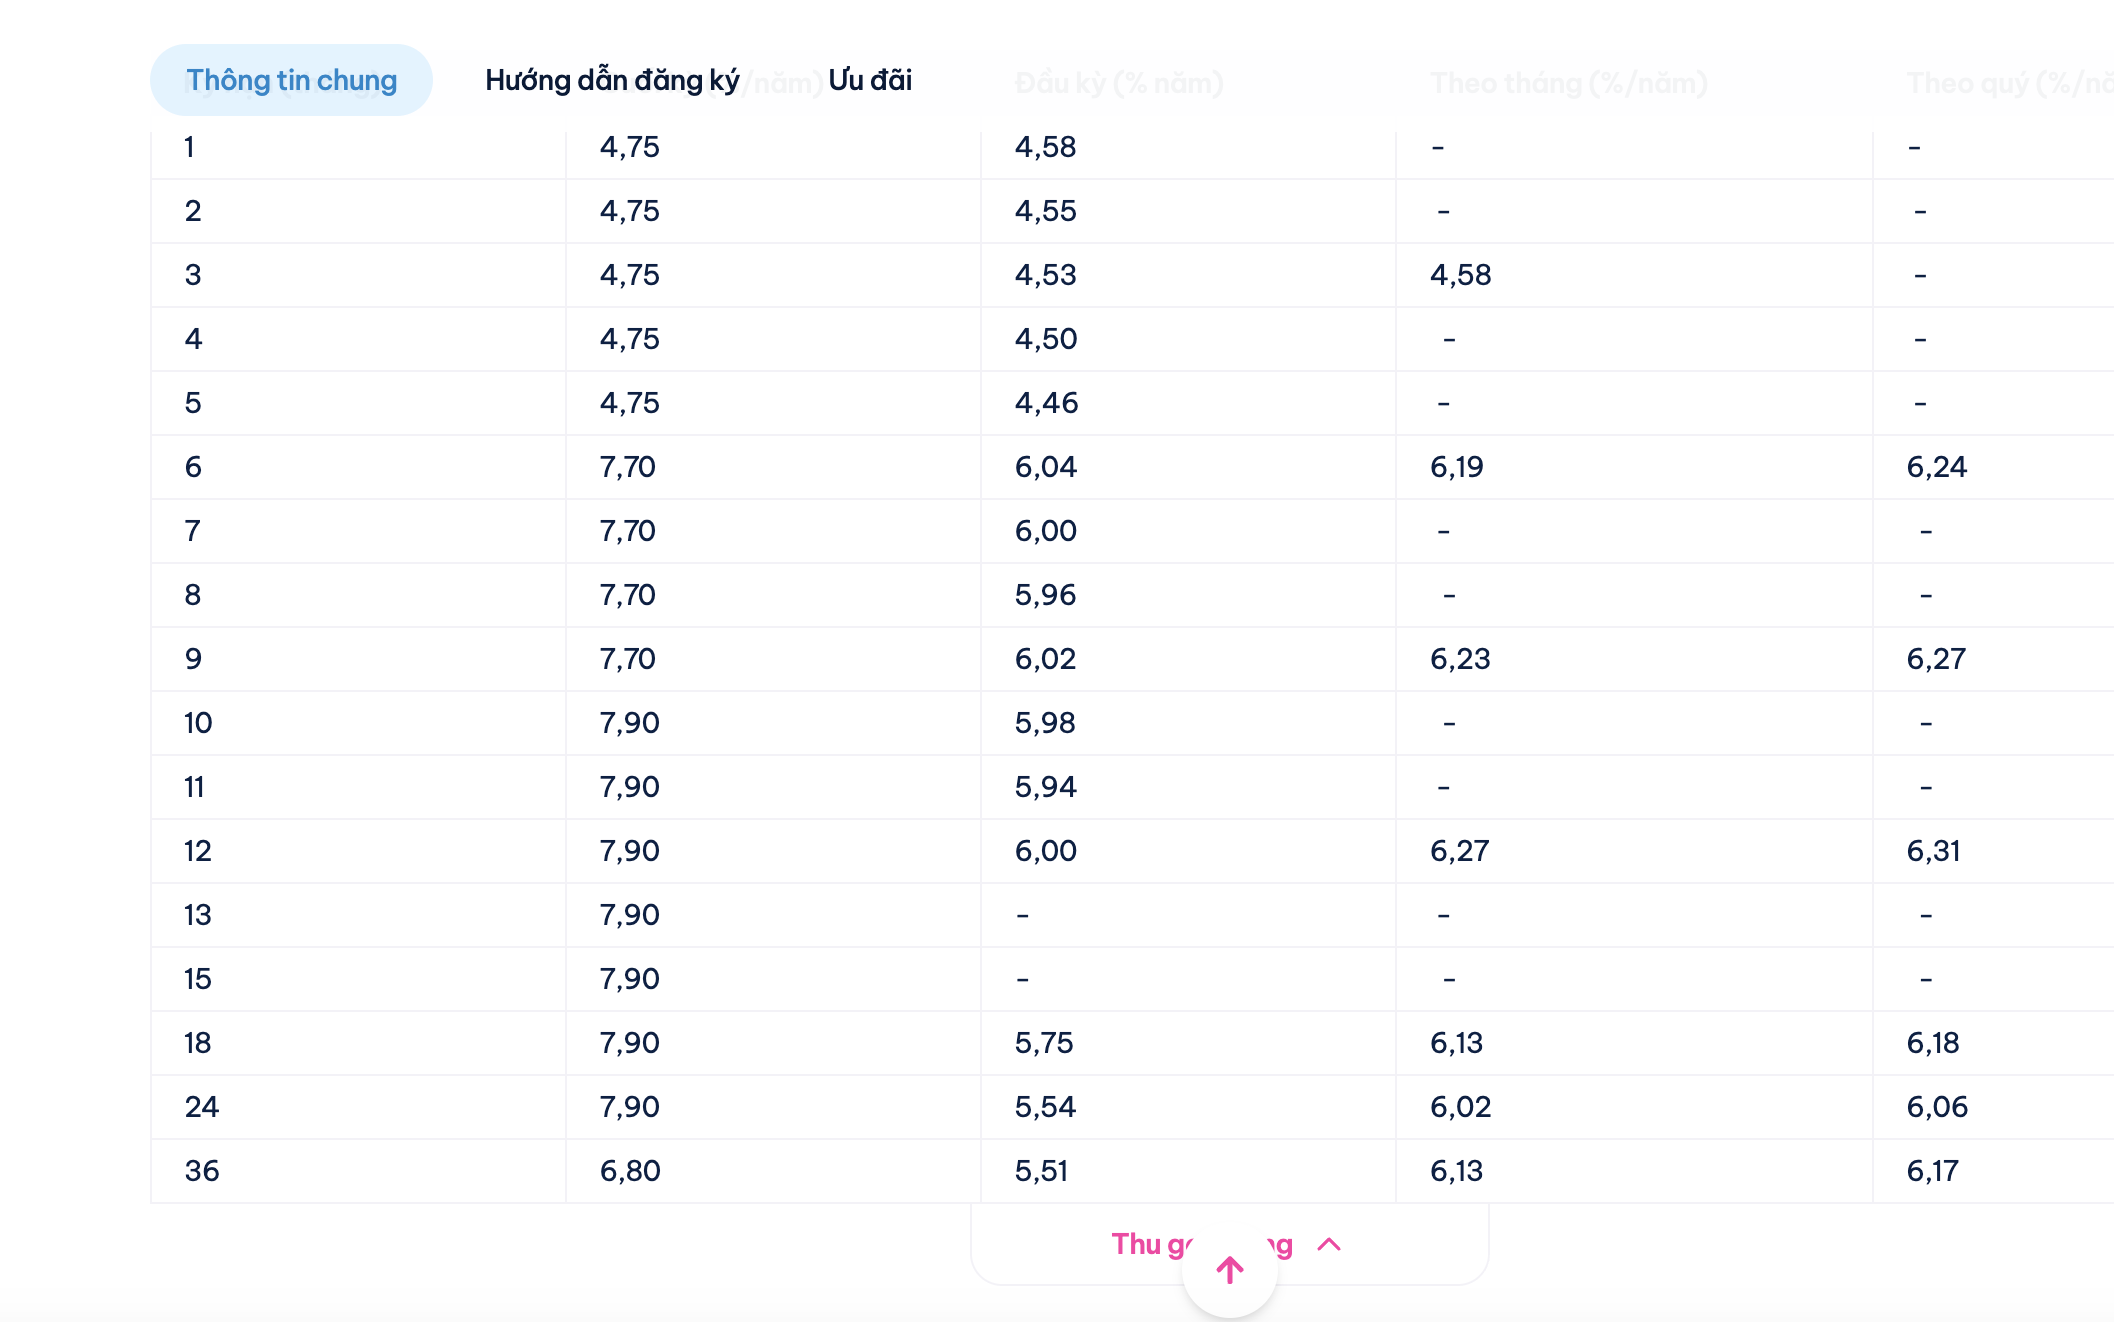Select the 'Ưu đãi' tab
Image resolution: width=2114 pixels, height=1322 pixels.
click(x=870, y=80)
